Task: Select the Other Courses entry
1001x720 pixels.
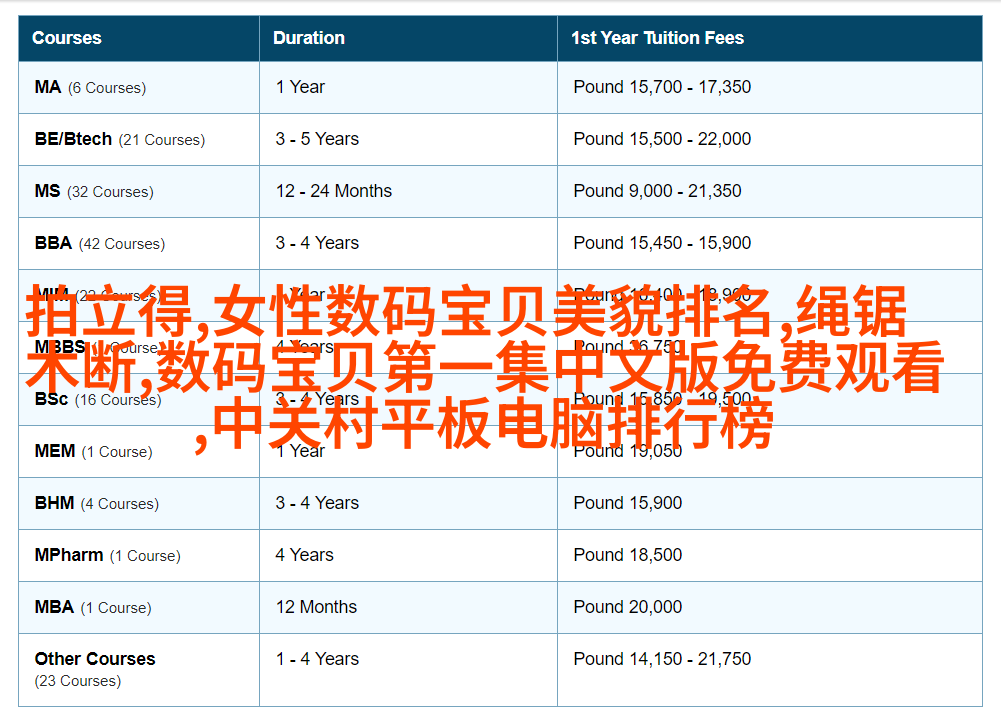Action: point(95,659)
